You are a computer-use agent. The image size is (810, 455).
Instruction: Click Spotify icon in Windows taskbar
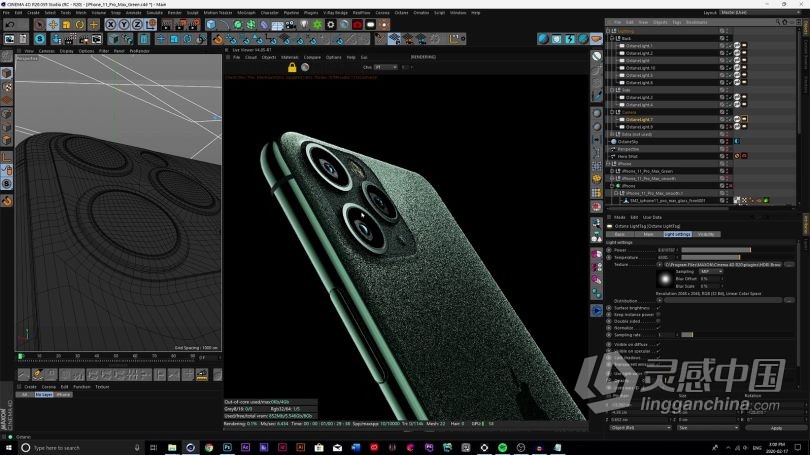pyautogui.click(x=503, y=447)
